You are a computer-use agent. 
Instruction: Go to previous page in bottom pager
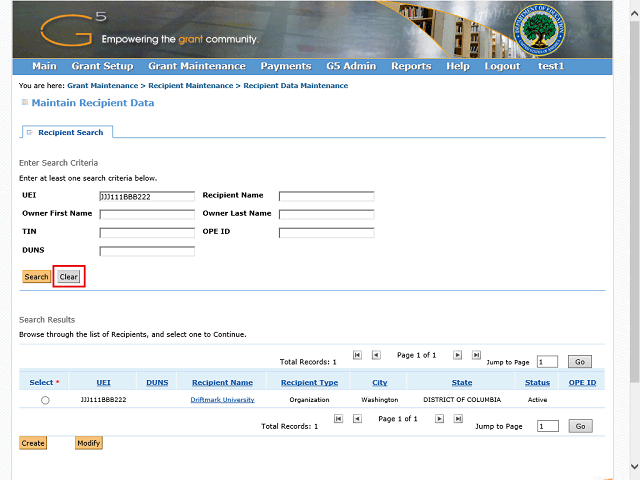click(x=357, y=419)
